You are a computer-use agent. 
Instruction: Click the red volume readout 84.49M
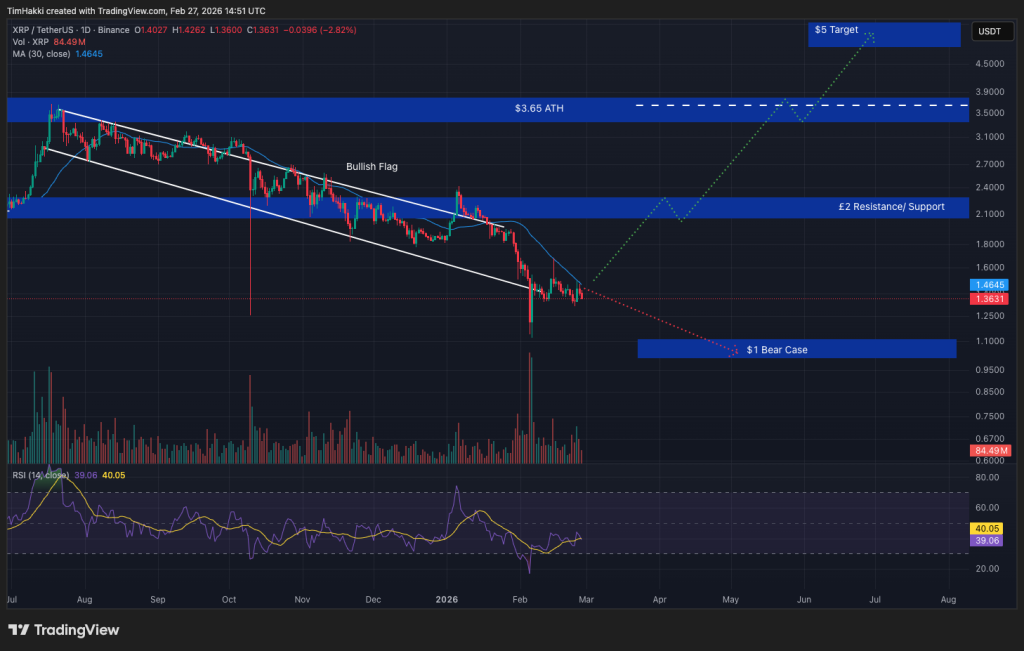[989, 450]
